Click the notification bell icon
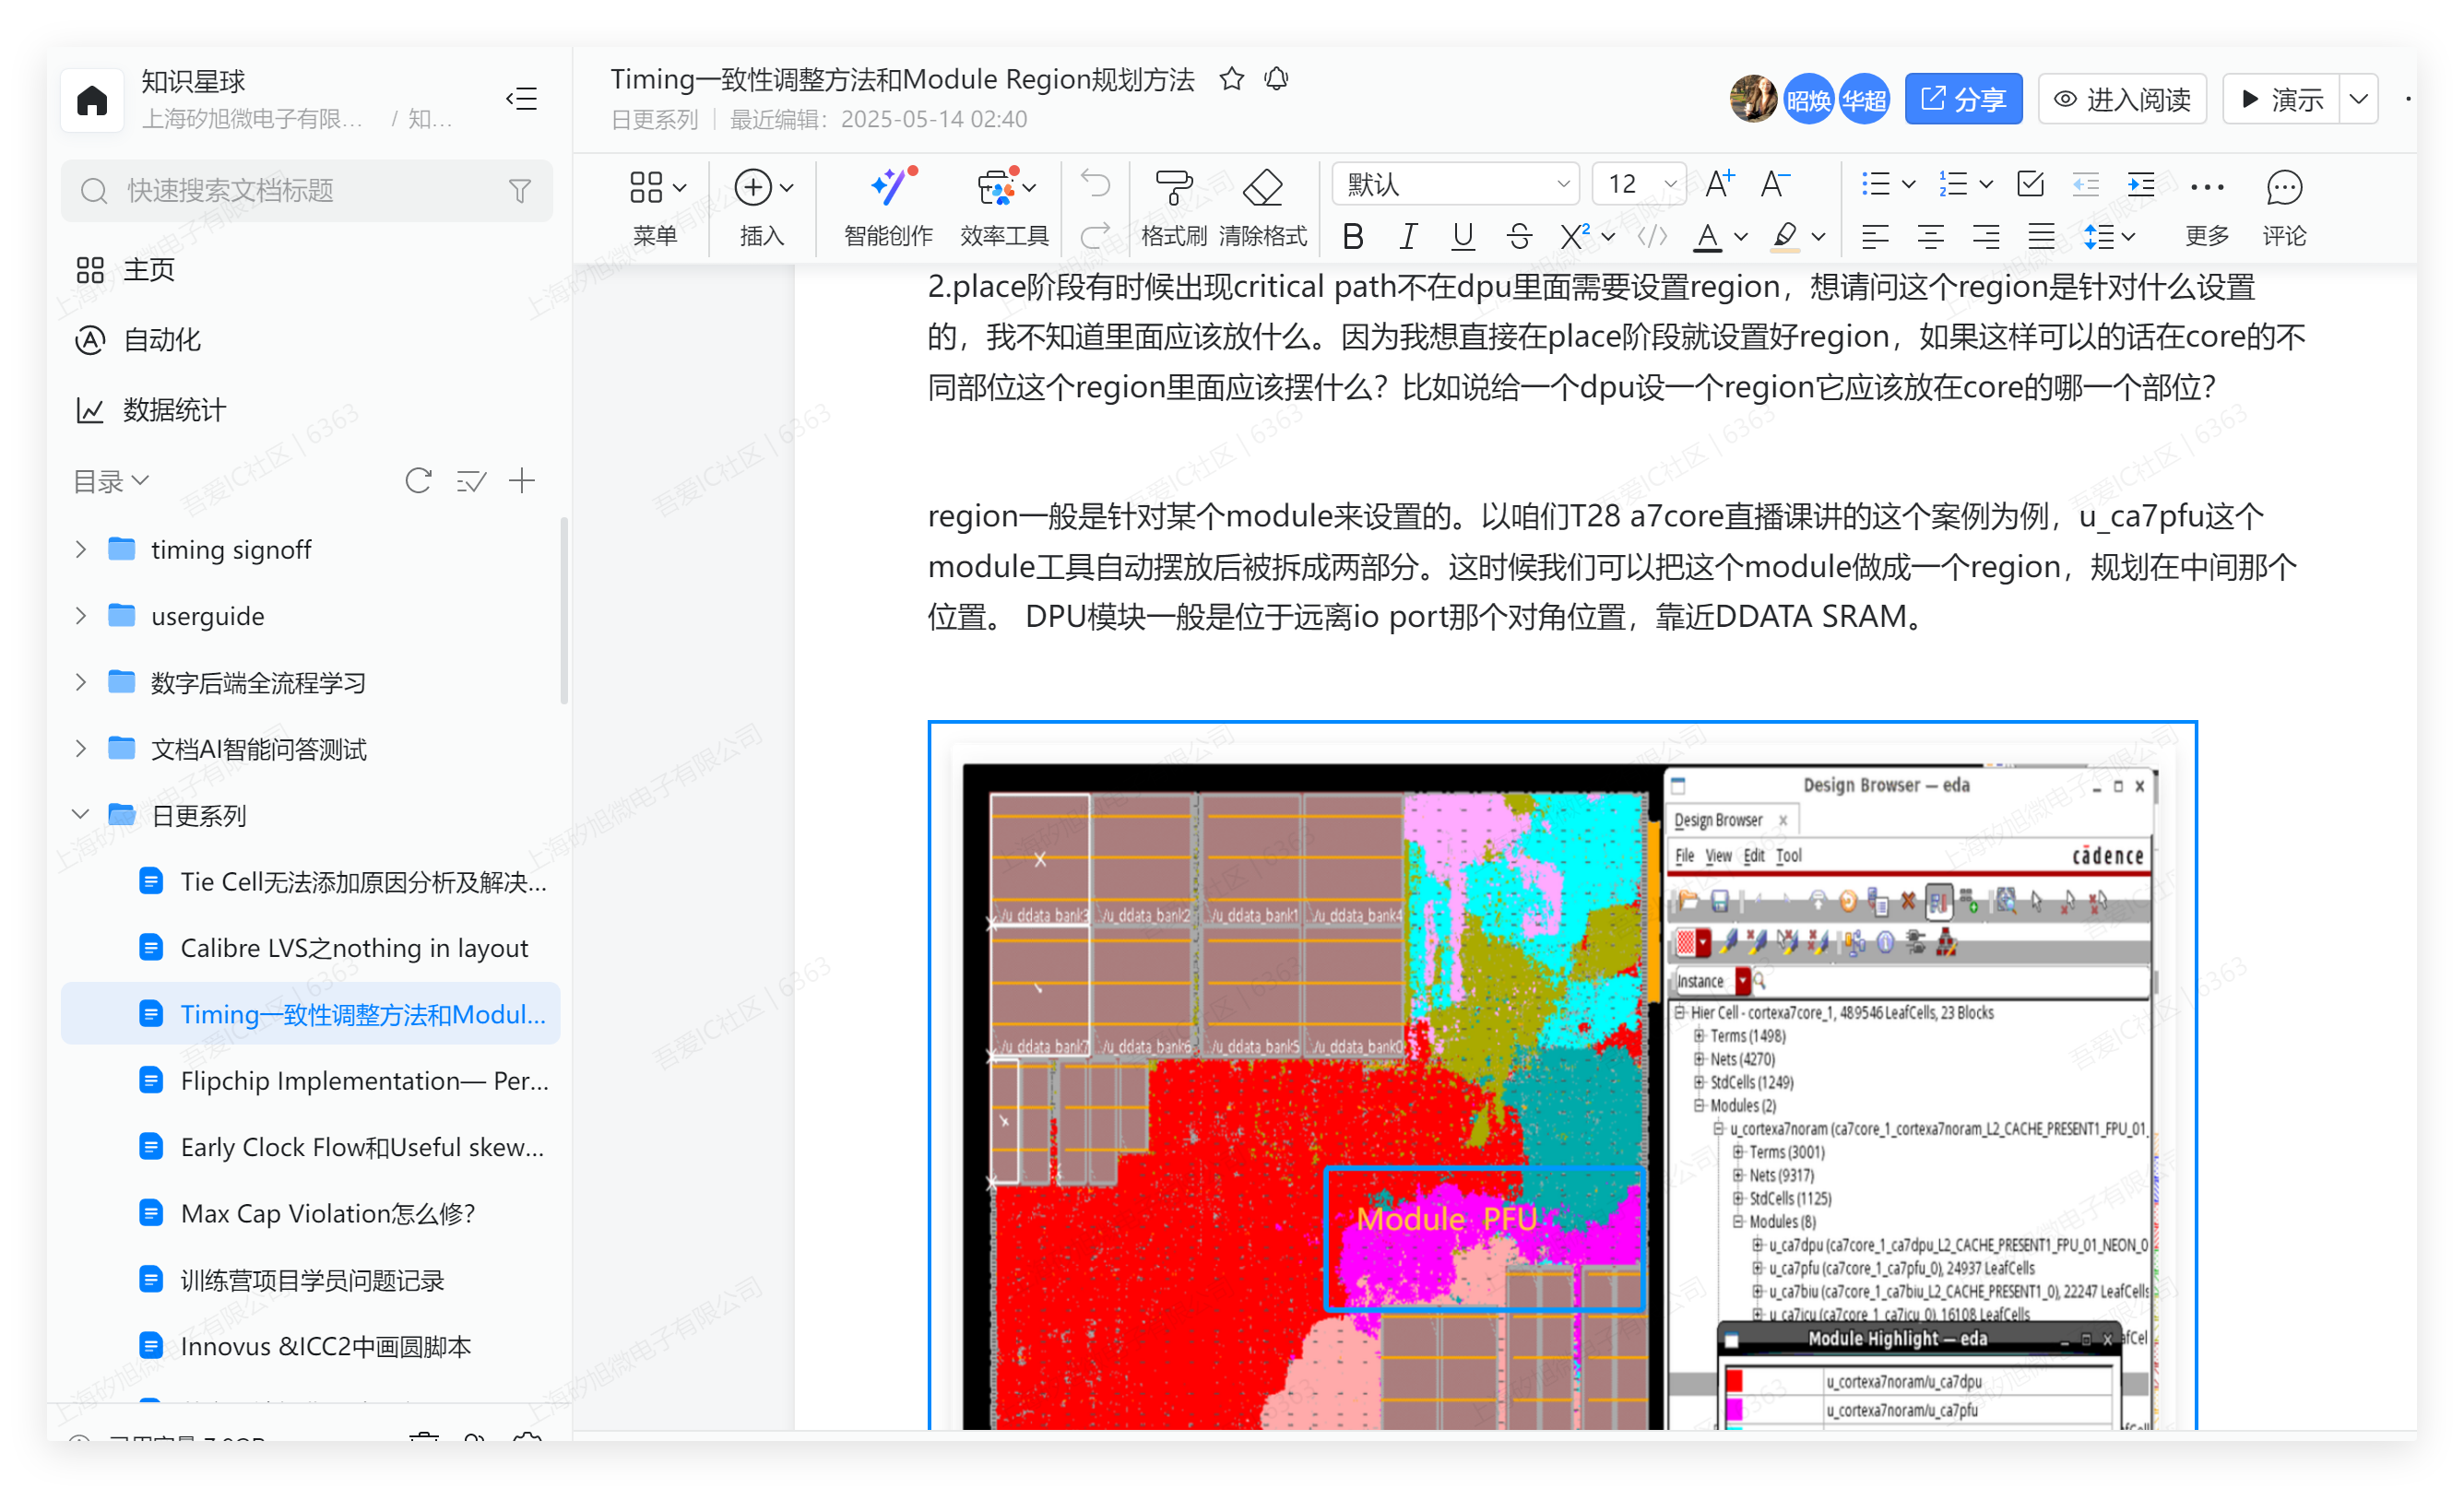 pos(1276,79)
